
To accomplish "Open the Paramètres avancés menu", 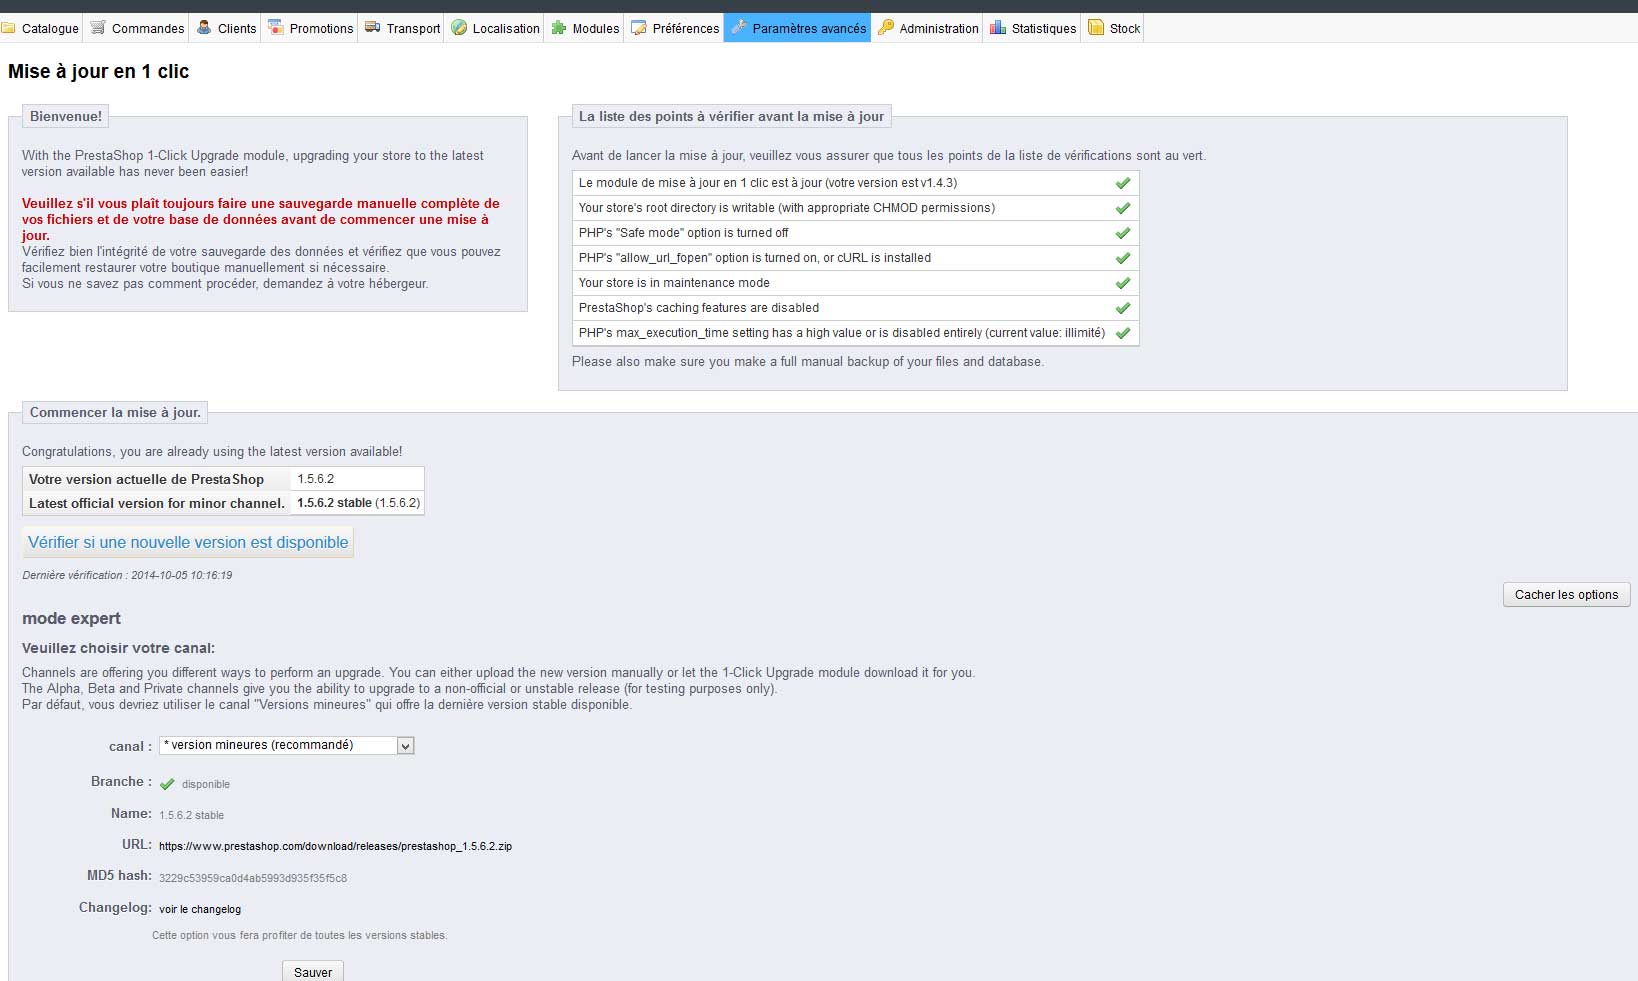I will [798, 28].
